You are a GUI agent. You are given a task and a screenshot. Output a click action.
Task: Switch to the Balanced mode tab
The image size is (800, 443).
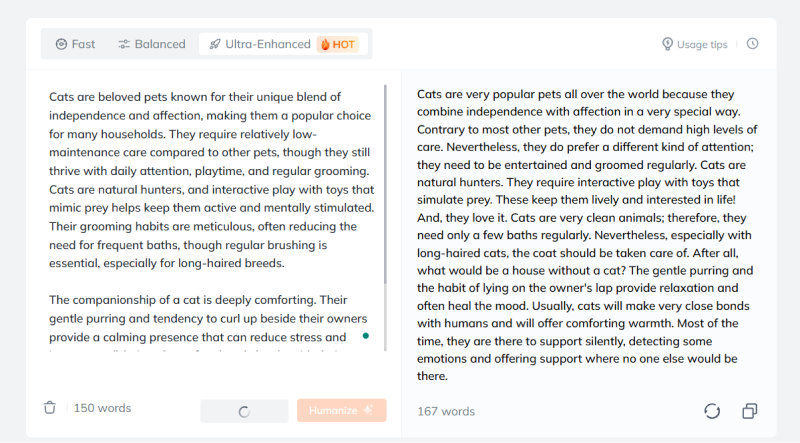coord(151,44)
